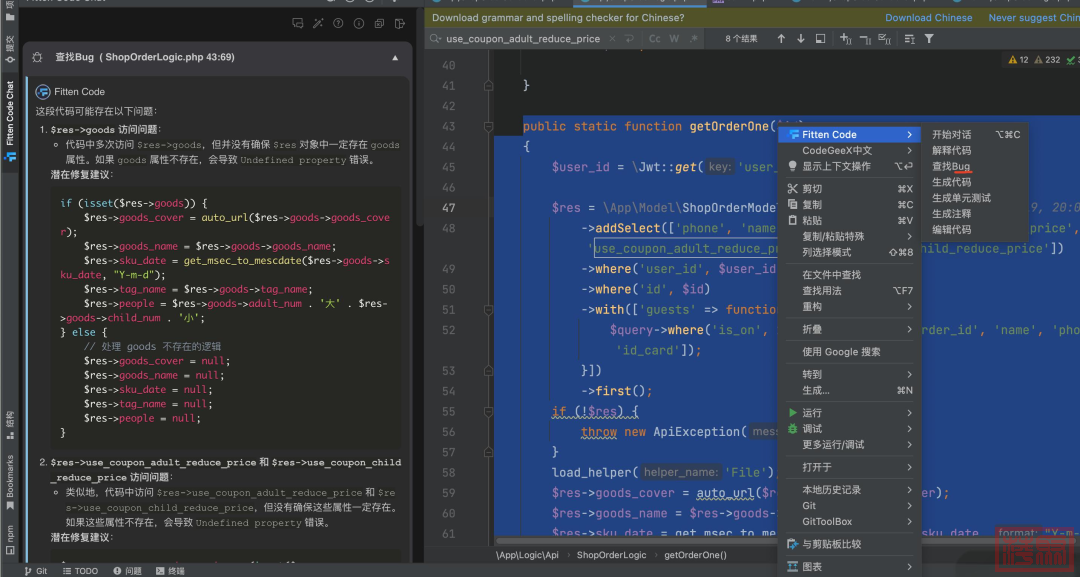Toggle match case 'Cc' search option

pyautogui.click(x=655, y=39)
